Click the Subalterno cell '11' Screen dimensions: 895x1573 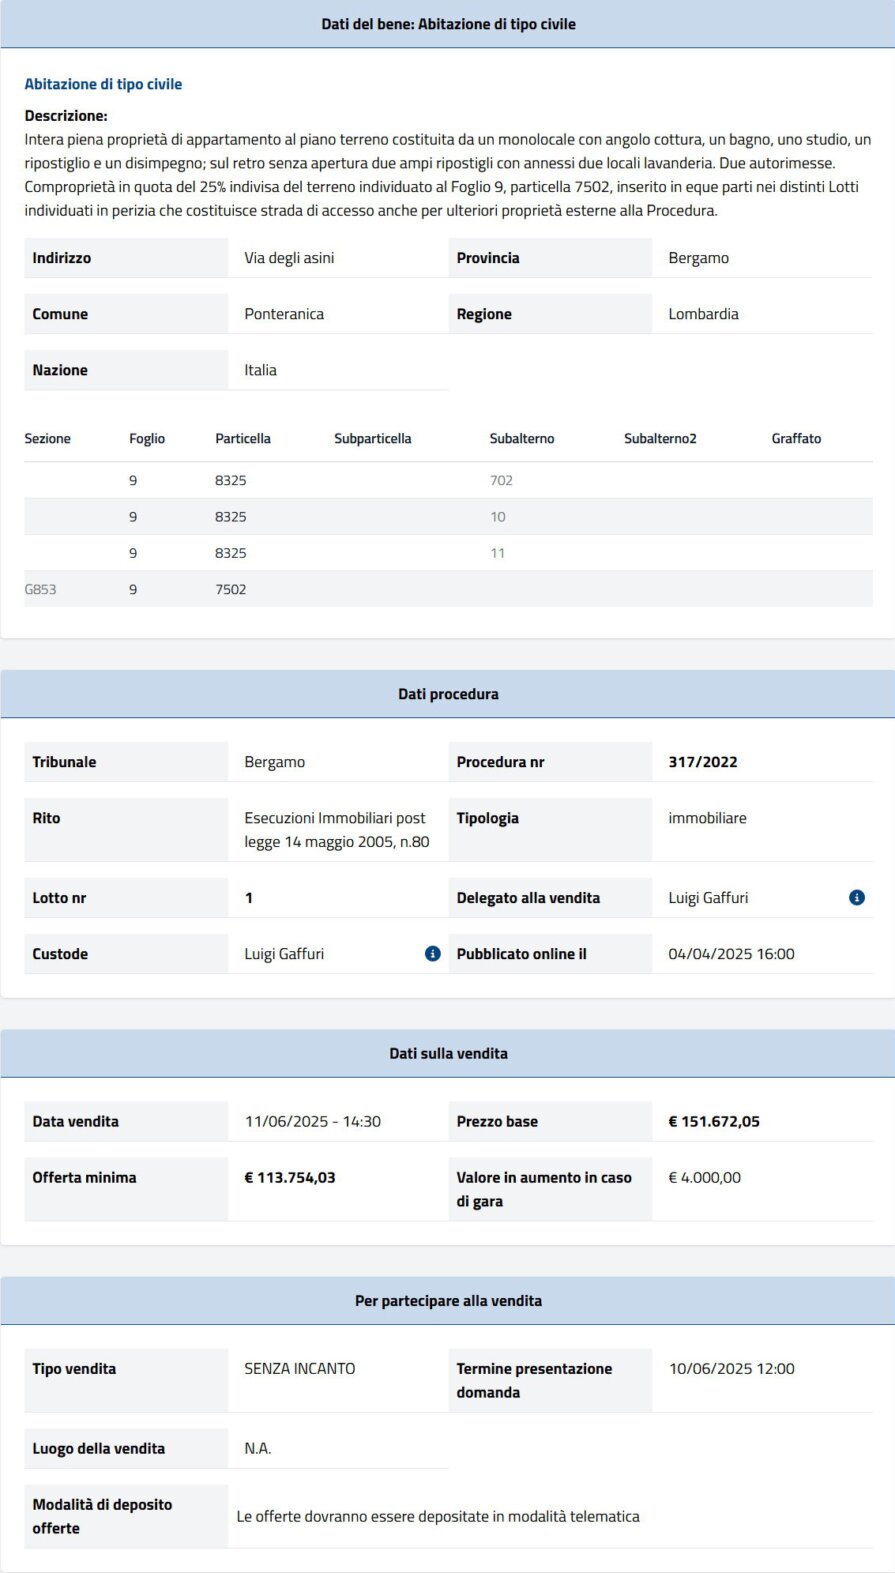[x=497, y=553]
